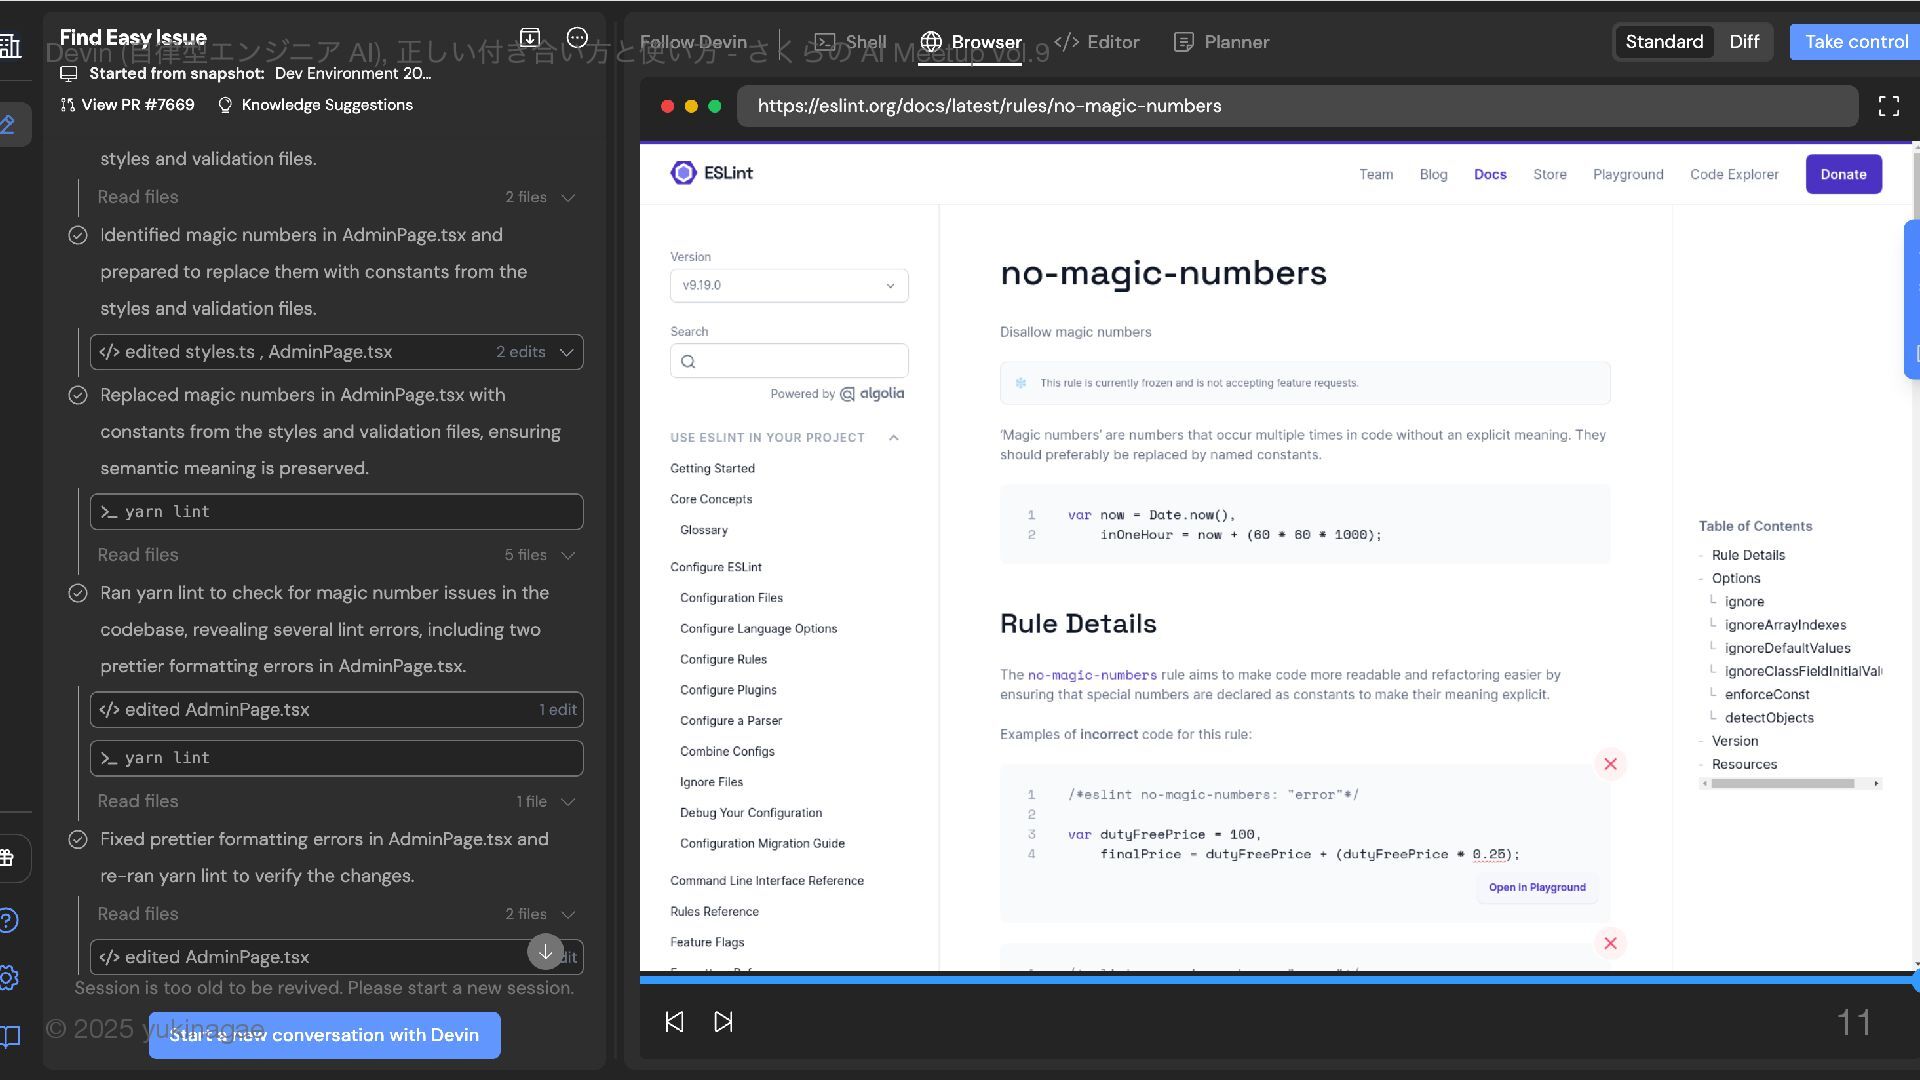Jump to Rule Details in Table of Contents

pyautogui.click(x=1748, y=555)
